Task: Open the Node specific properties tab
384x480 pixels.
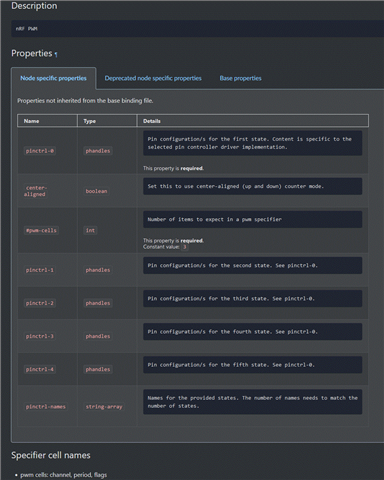Action: 53,78
